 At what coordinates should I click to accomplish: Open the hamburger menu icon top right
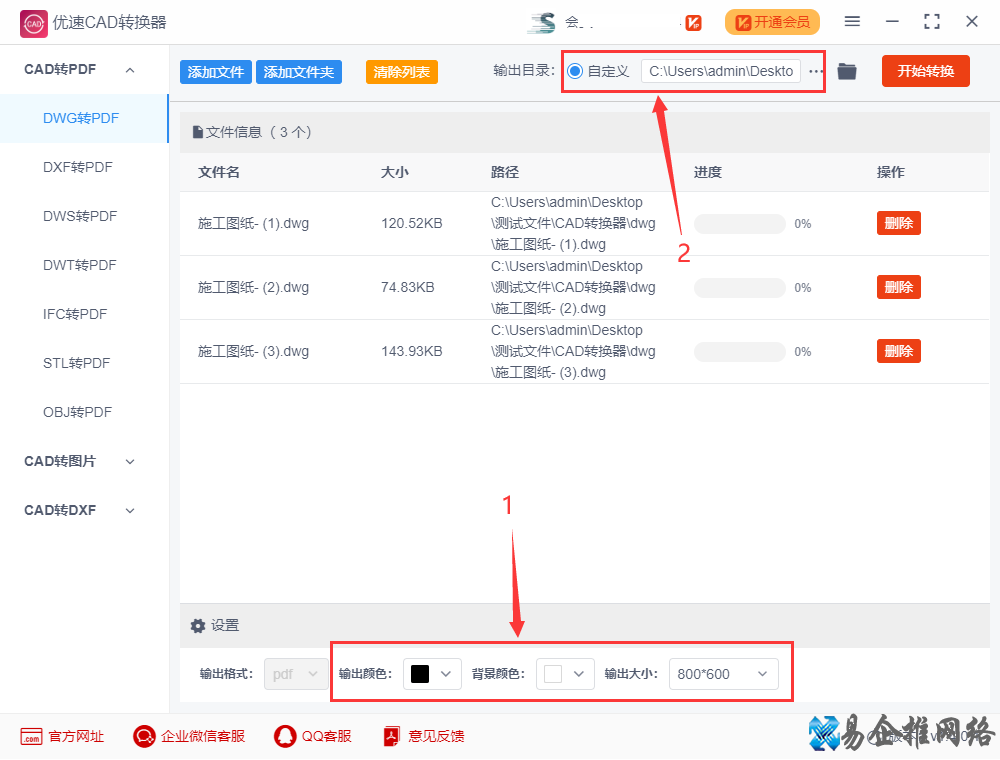click(853, 20)
